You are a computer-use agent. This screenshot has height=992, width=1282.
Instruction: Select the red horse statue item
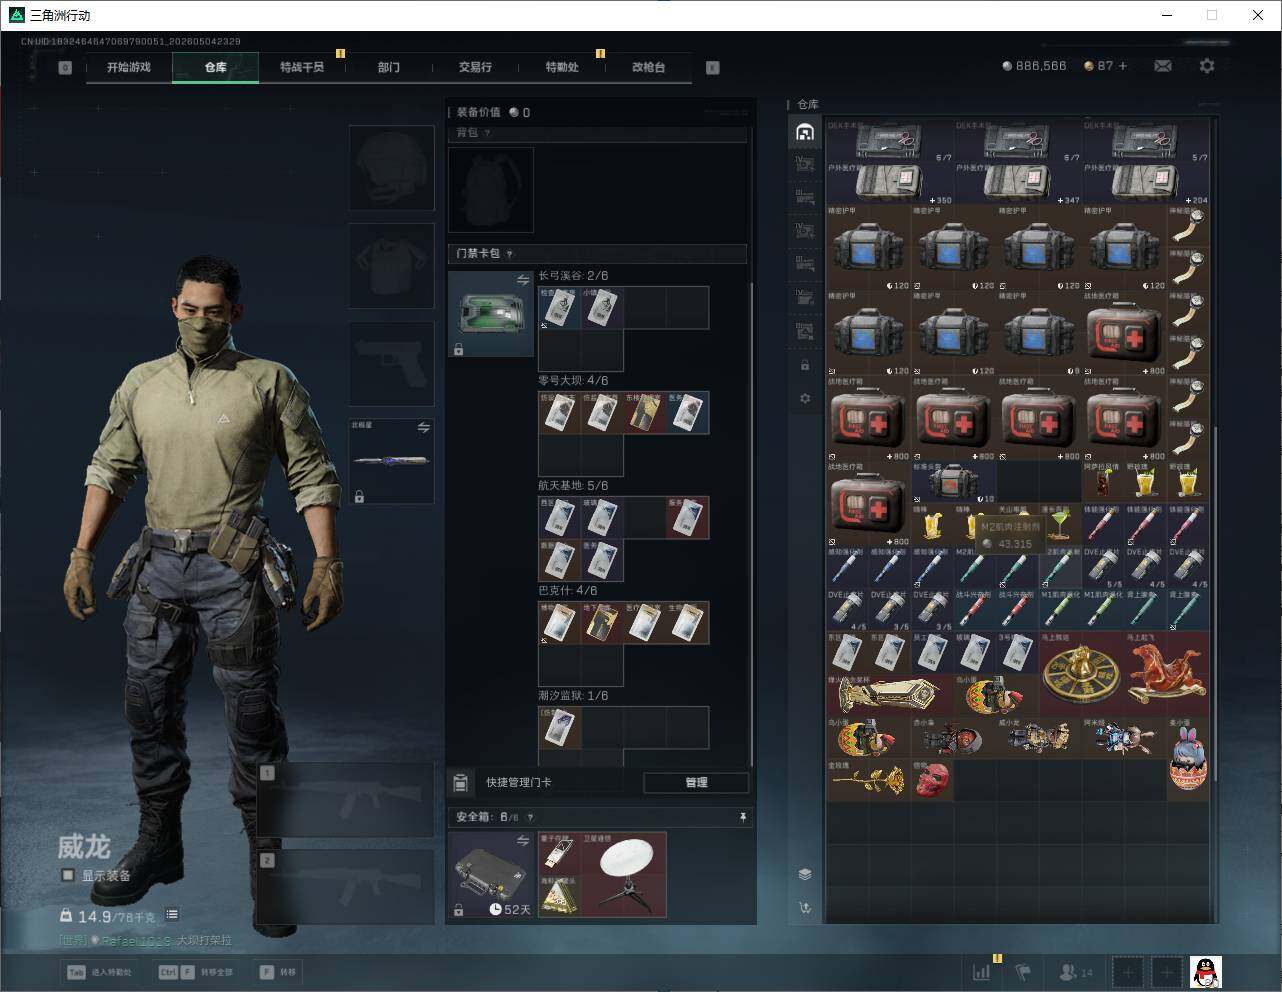(1167, 673)
